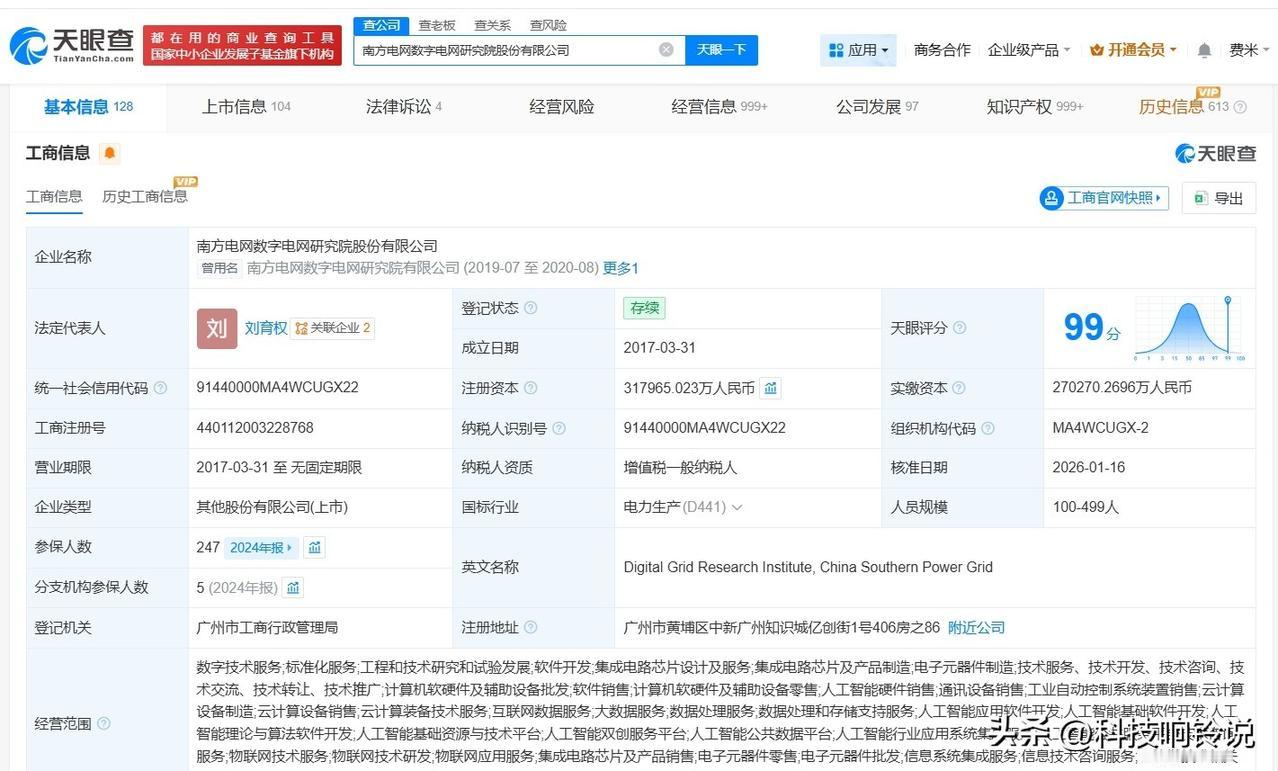Open the 费米 account dropdown
The image size is (1278, 771).
(x=1249, y=50)
